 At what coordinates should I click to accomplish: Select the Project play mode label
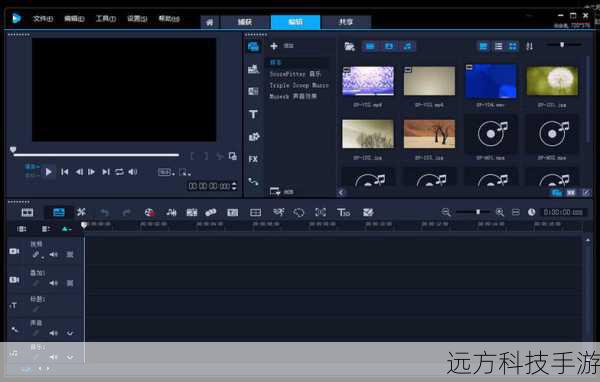(x=32, y=167)
